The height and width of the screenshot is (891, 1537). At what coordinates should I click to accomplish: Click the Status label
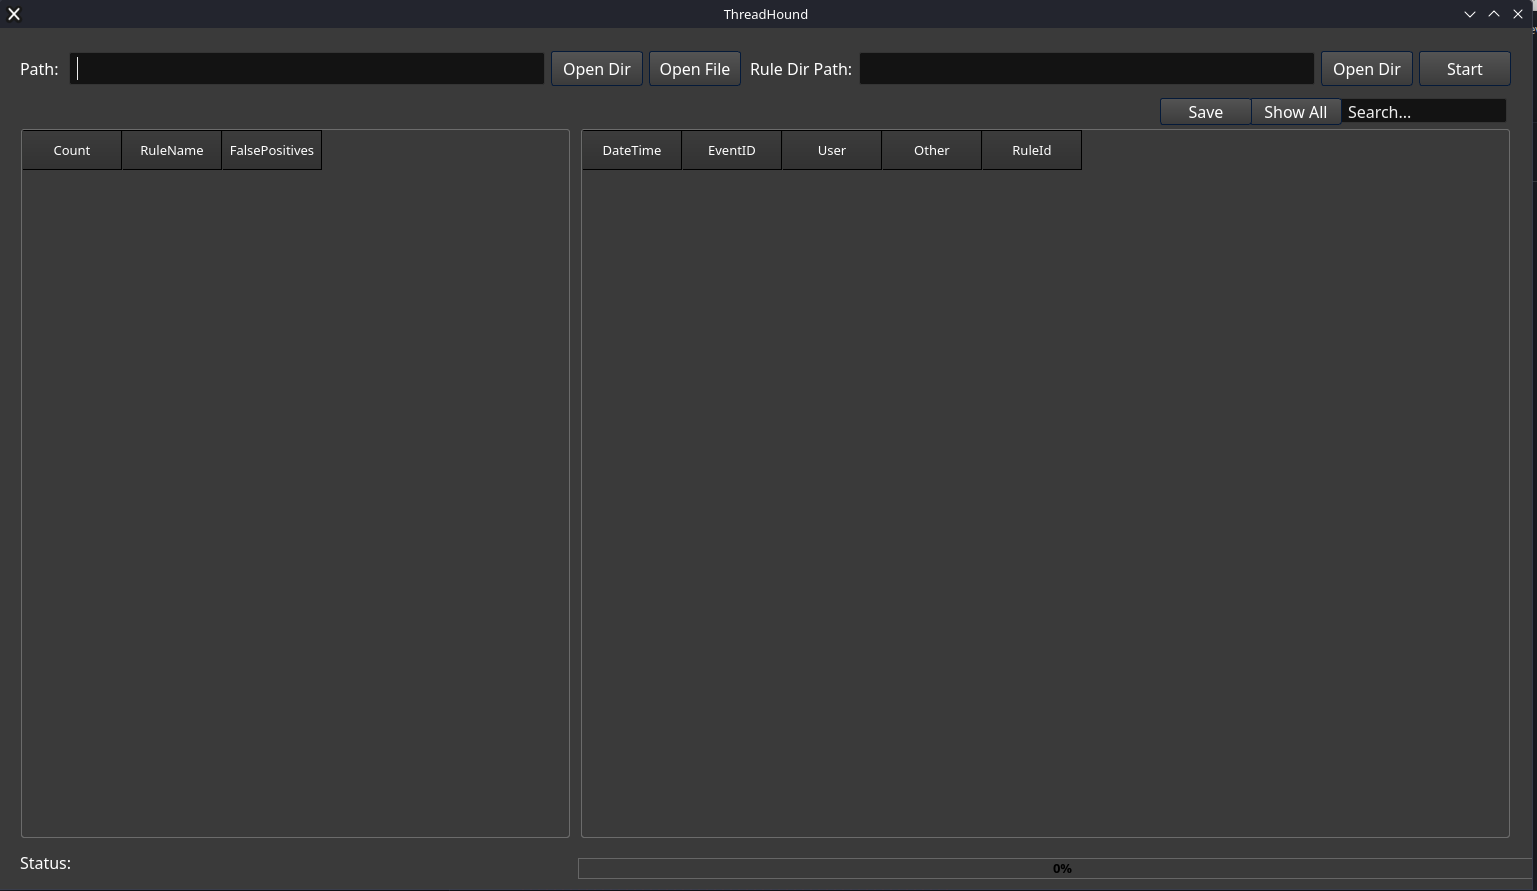click(46, 863)
